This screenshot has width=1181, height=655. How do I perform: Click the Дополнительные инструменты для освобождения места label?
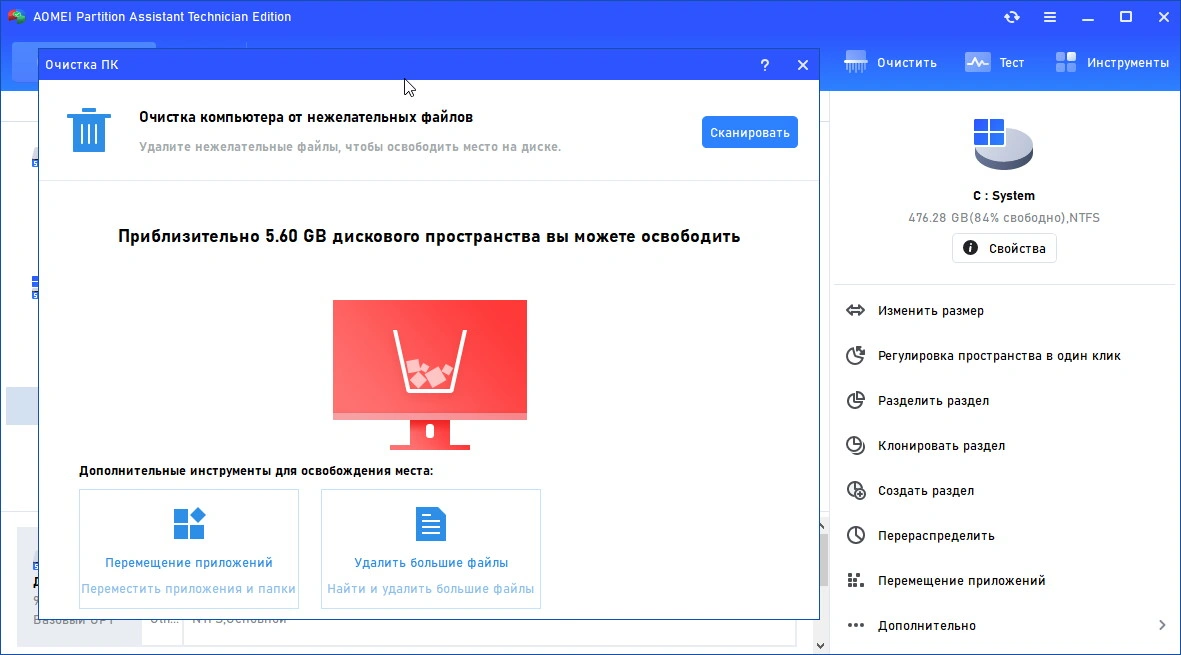[256, 471]
